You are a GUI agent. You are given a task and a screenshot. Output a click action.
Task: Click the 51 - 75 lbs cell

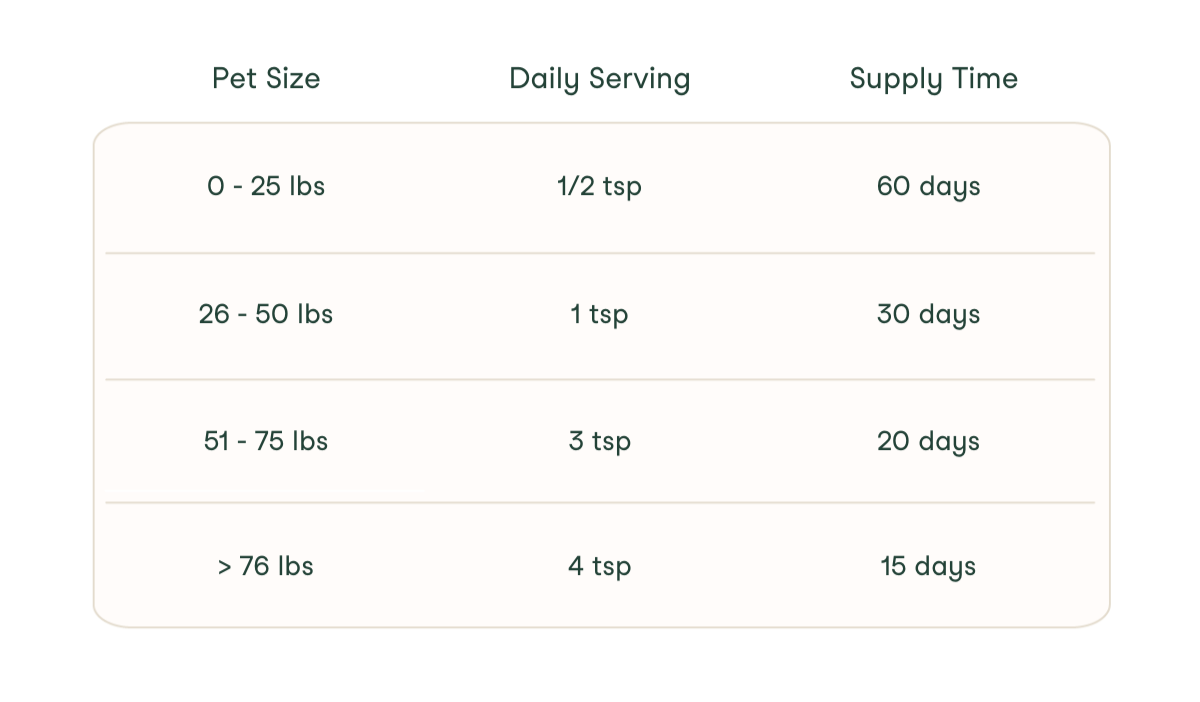coord(266,441)
